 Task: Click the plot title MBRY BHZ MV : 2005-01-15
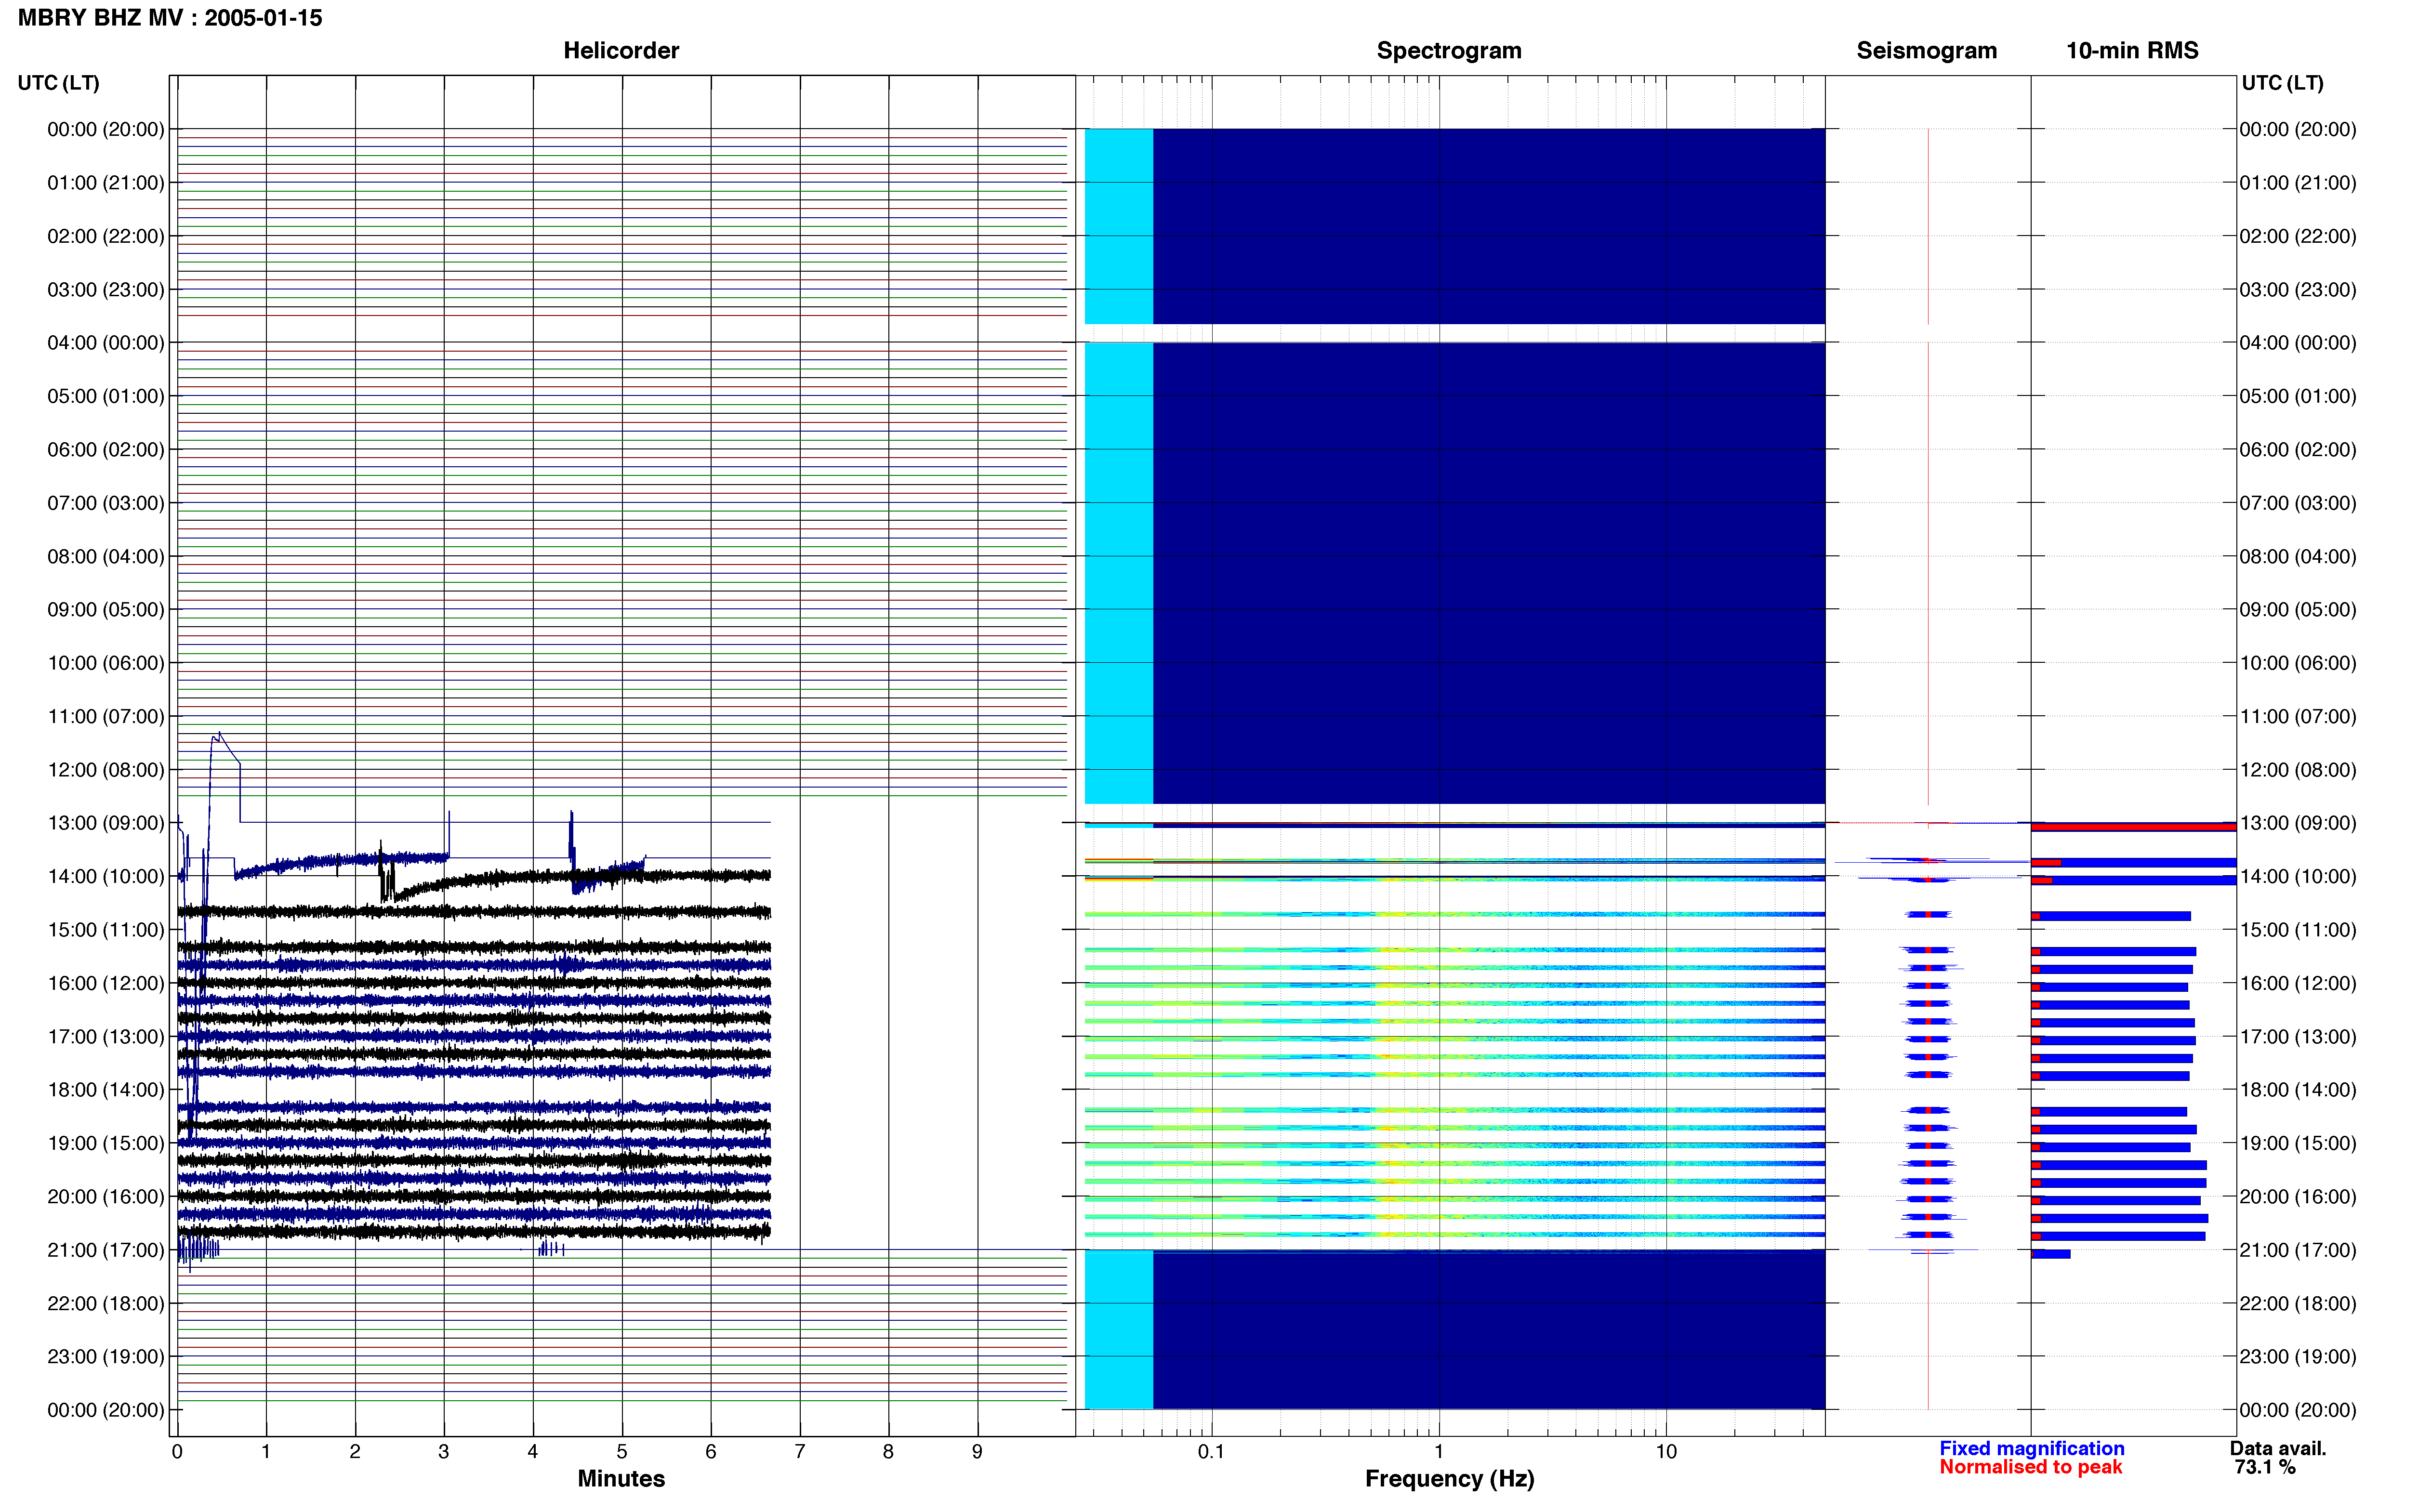170,18
